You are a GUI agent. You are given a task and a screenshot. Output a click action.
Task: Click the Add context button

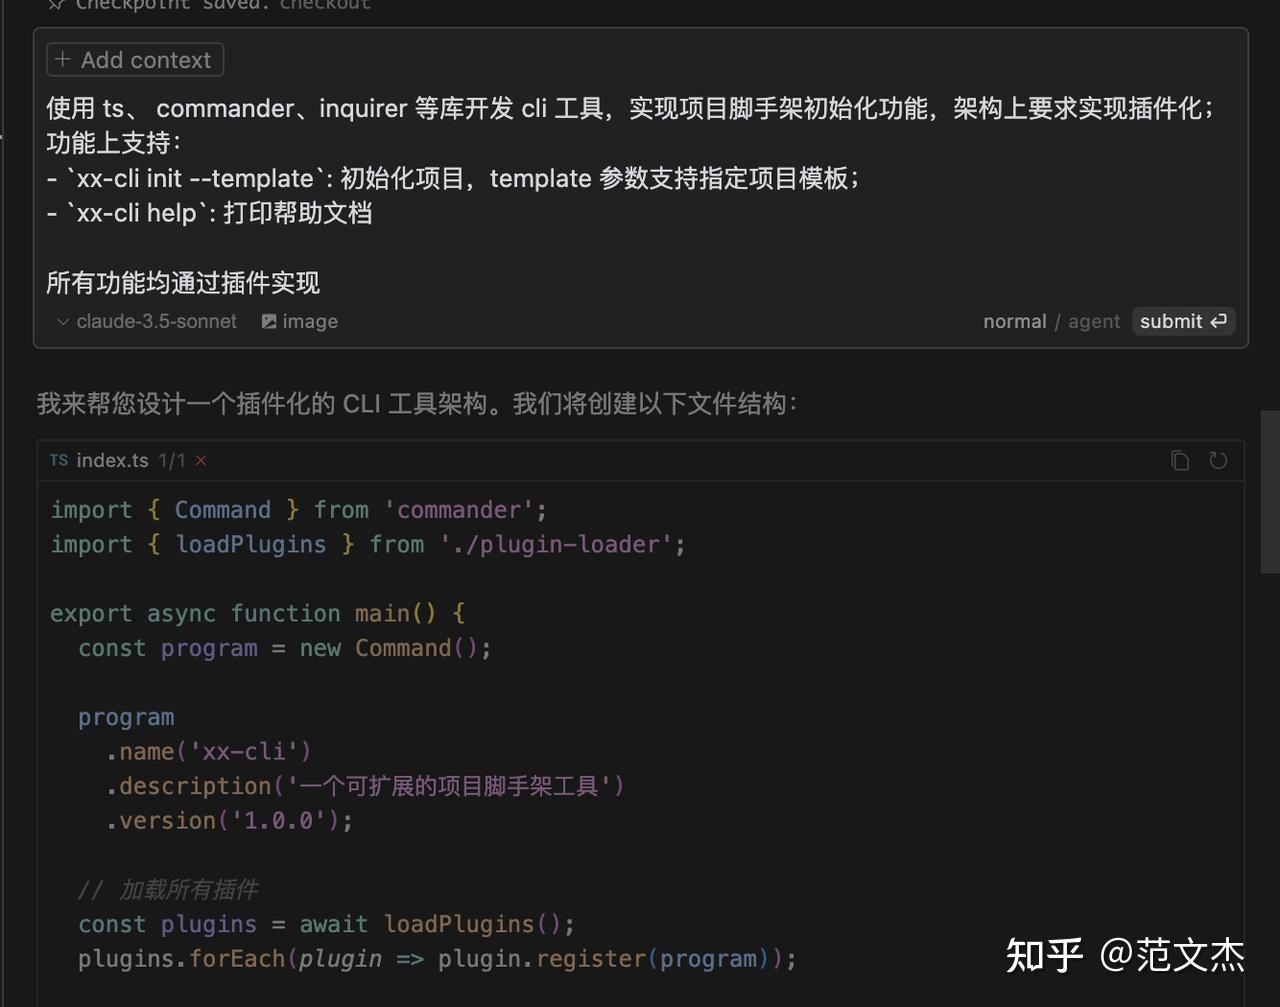tap(134, 59)
